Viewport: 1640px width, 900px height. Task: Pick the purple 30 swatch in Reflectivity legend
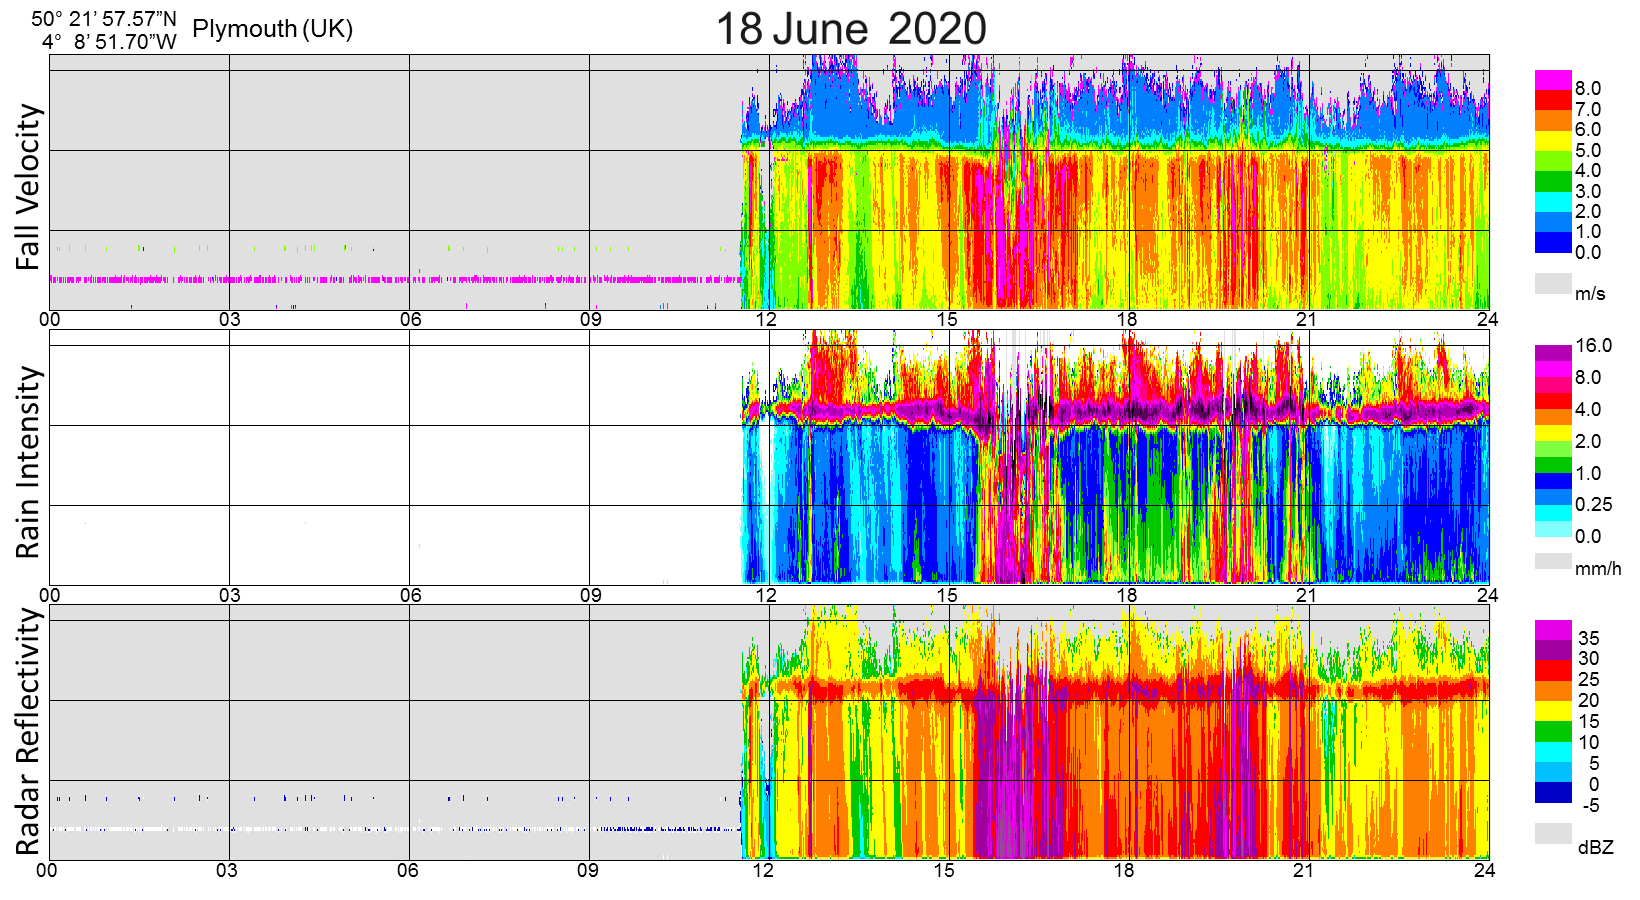[1553, 651]
